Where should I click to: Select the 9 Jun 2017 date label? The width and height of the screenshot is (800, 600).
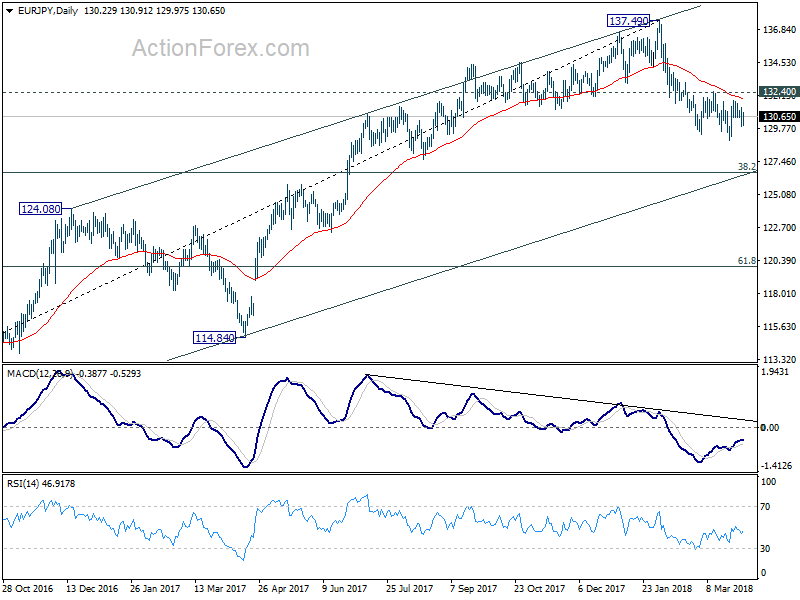(345, 589)
